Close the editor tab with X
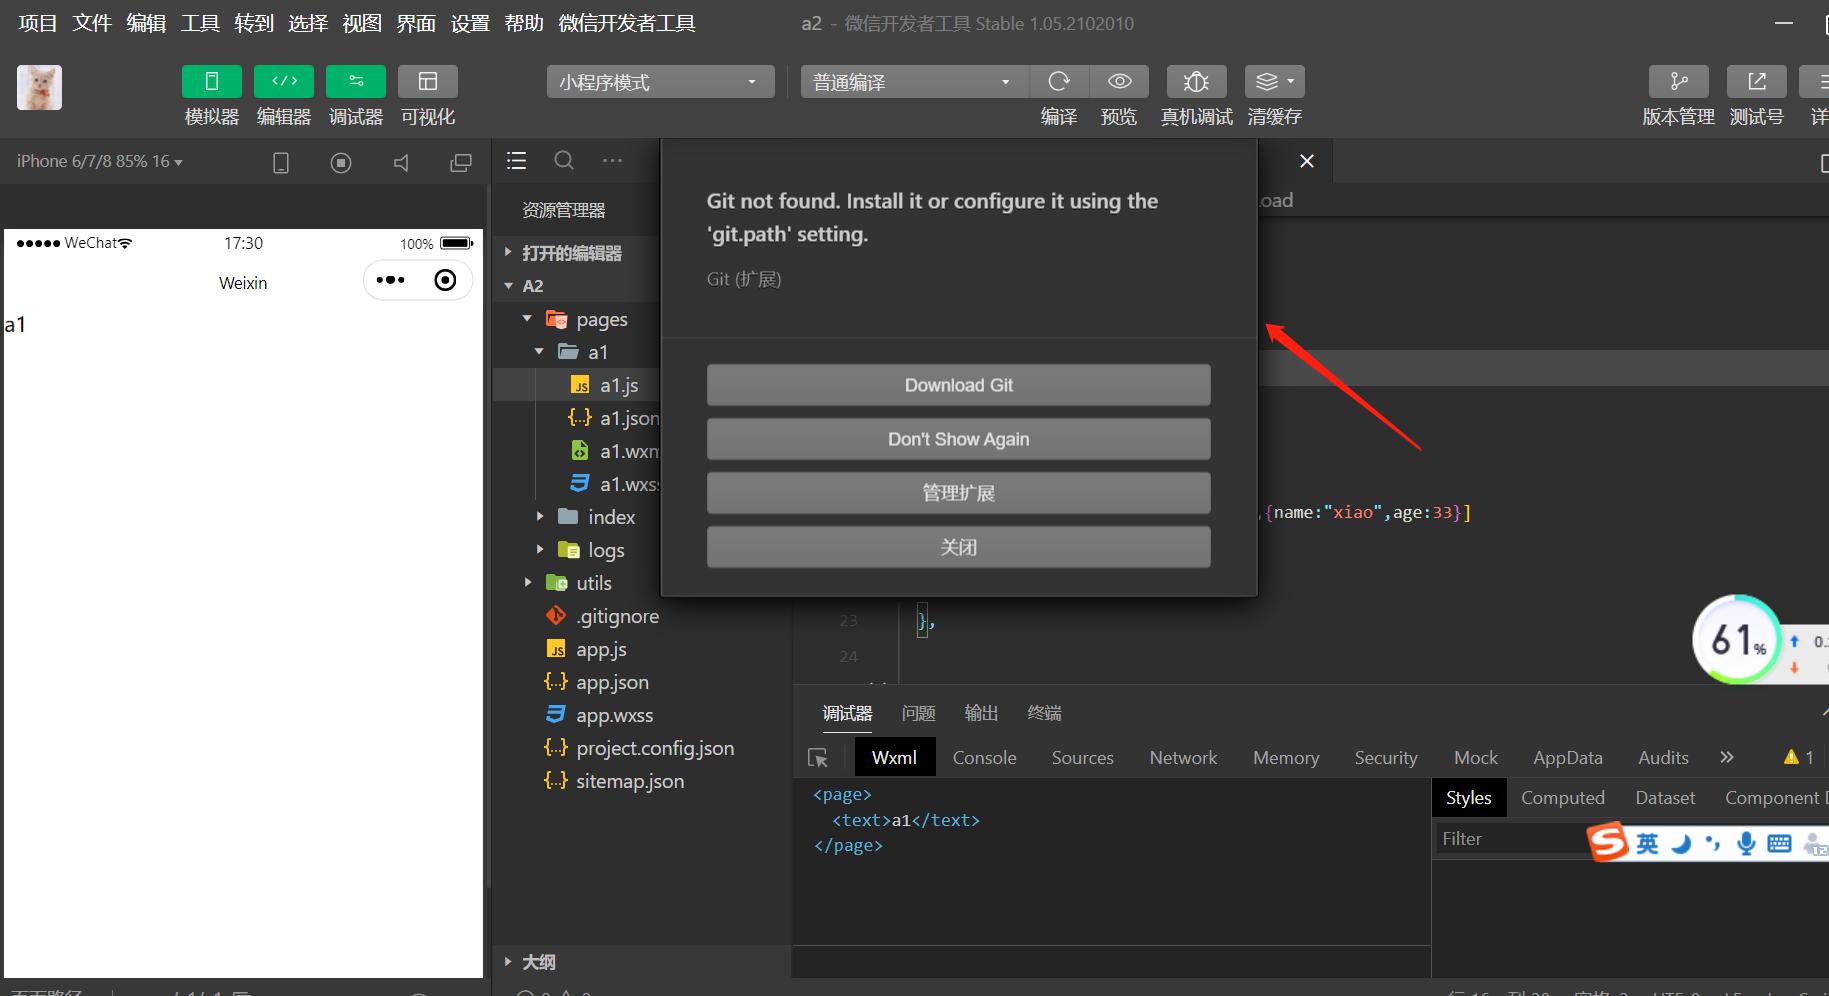The width and height of the screenshot is (1829, 996). (x=1306, y=161)
